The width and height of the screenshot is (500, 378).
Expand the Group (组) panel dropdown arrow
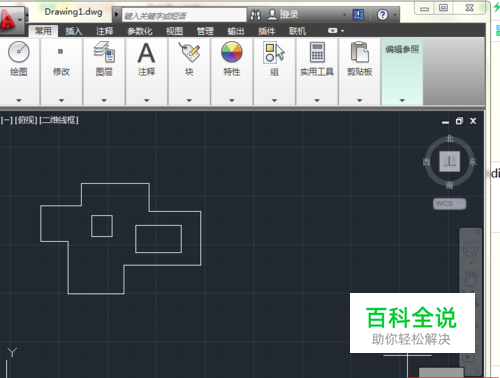click(x=274, y=100)
